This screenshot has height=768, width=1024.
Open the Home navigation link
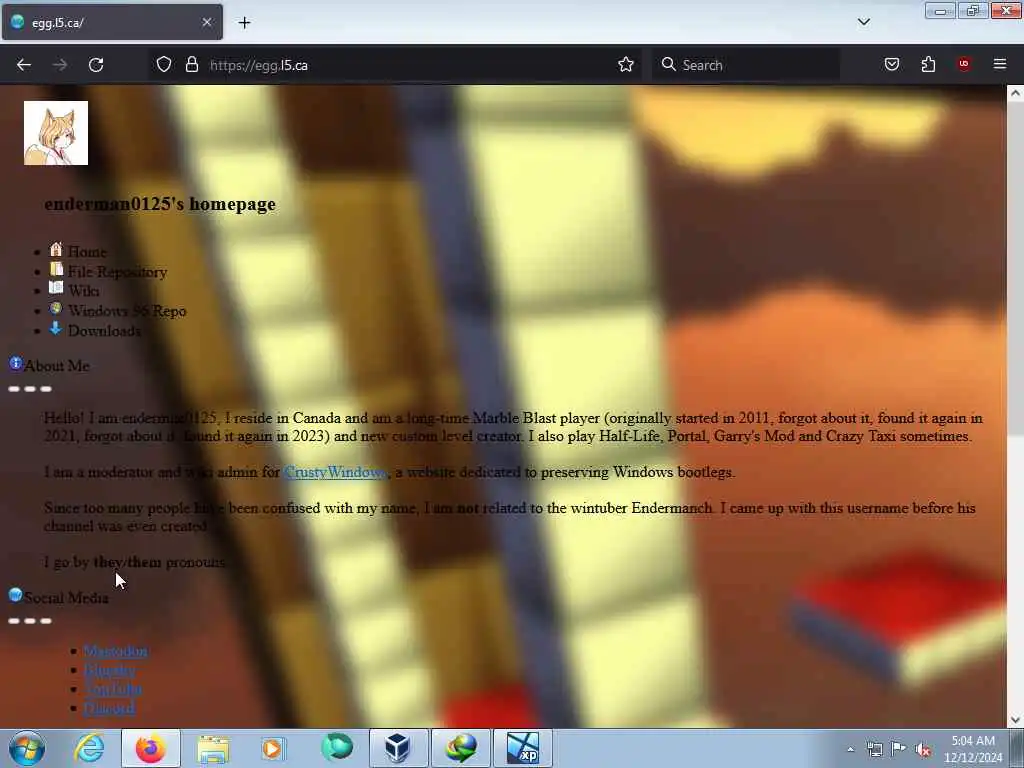point(87,252)
